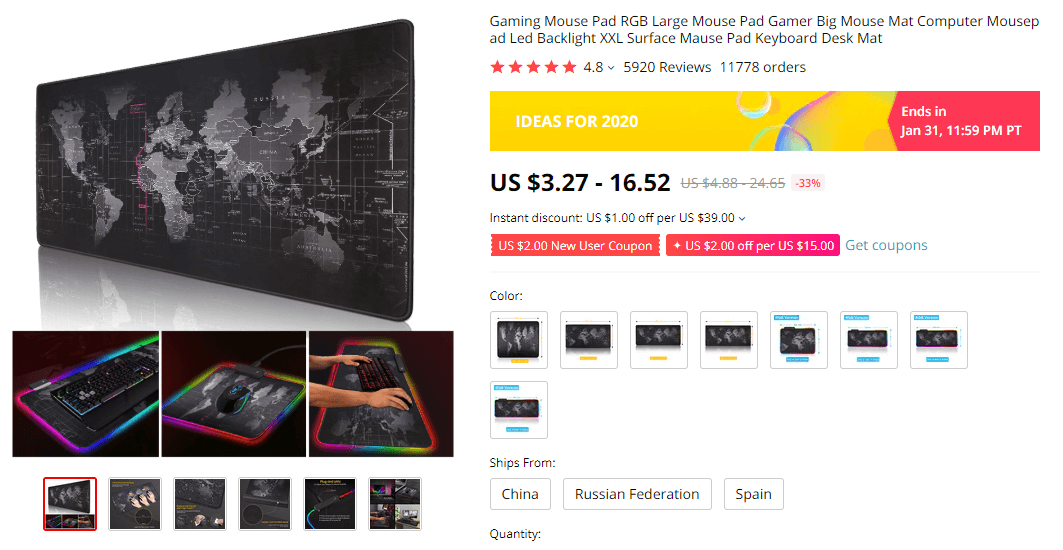Screen dimensions: 1063x550
Task: View the third gallery thumbnail image
Action: coord(200,504)
